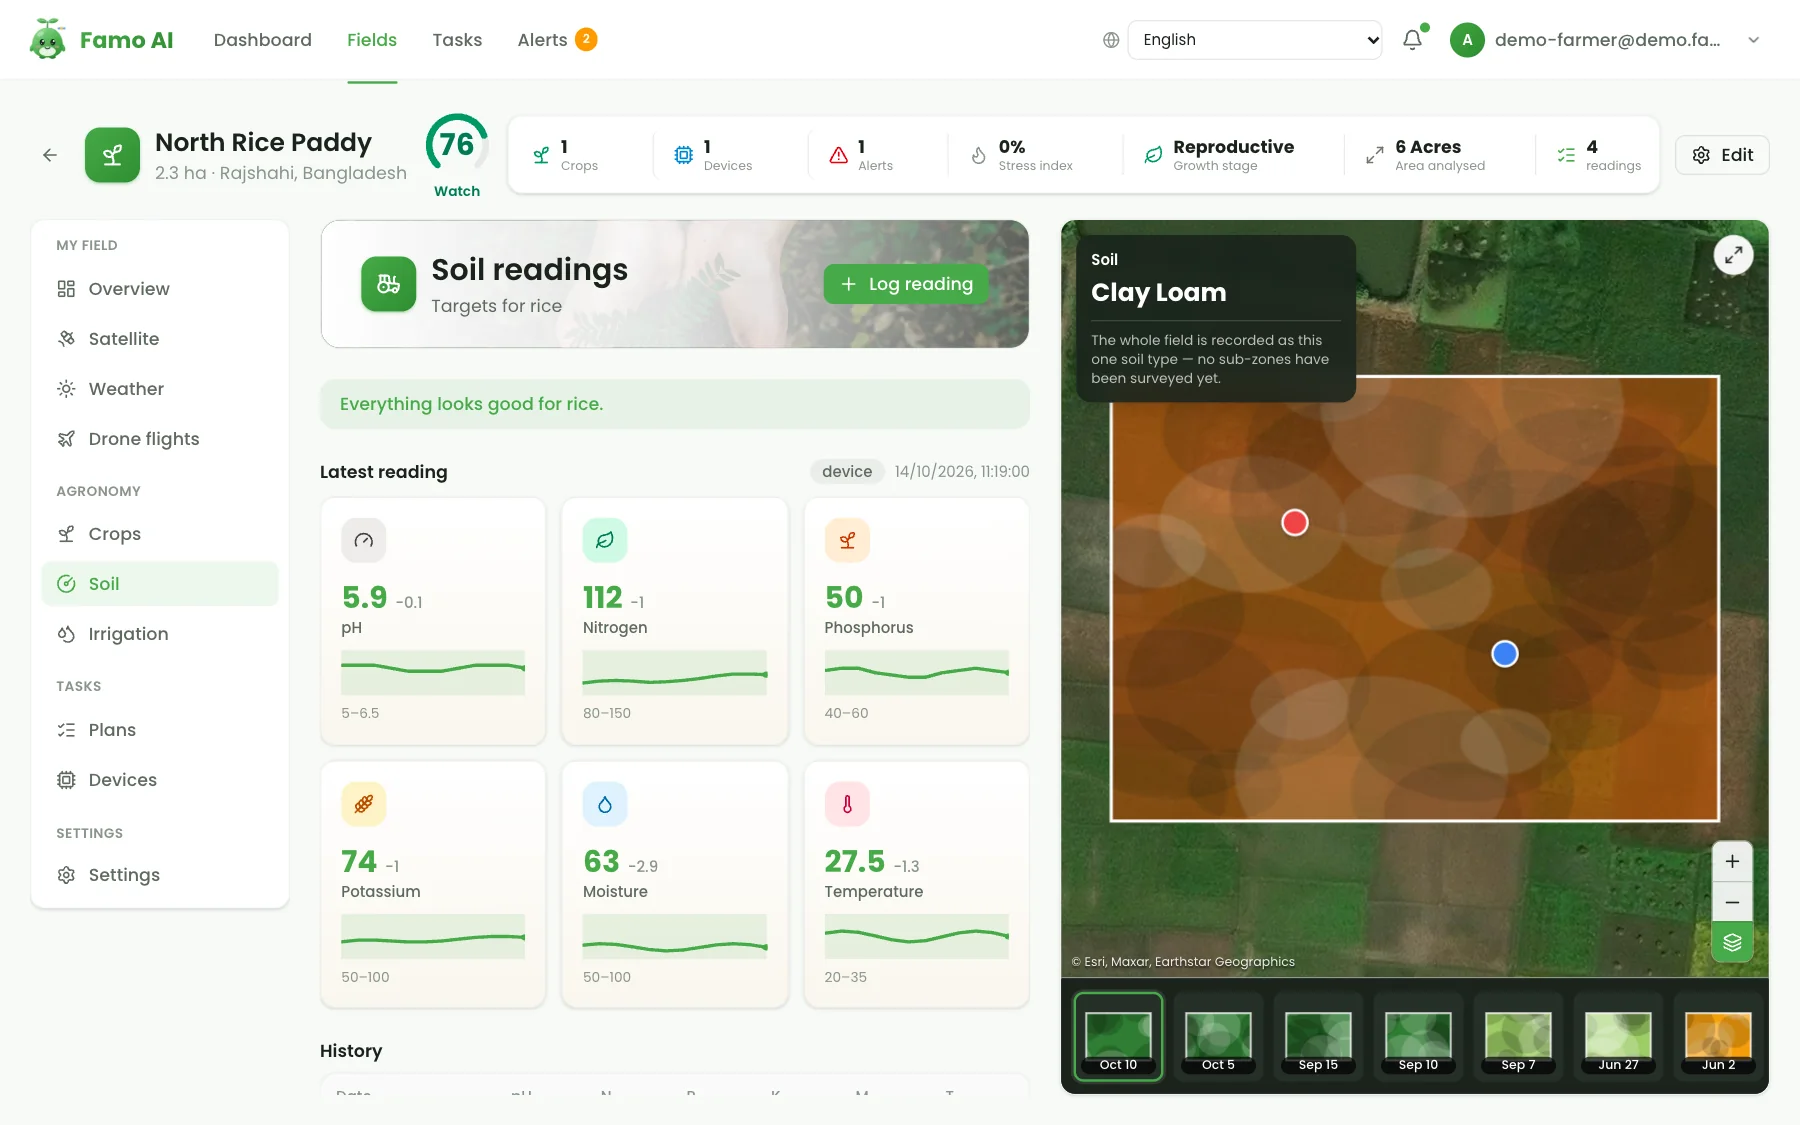Click the Alerts stat in the header

pos(862,155)
